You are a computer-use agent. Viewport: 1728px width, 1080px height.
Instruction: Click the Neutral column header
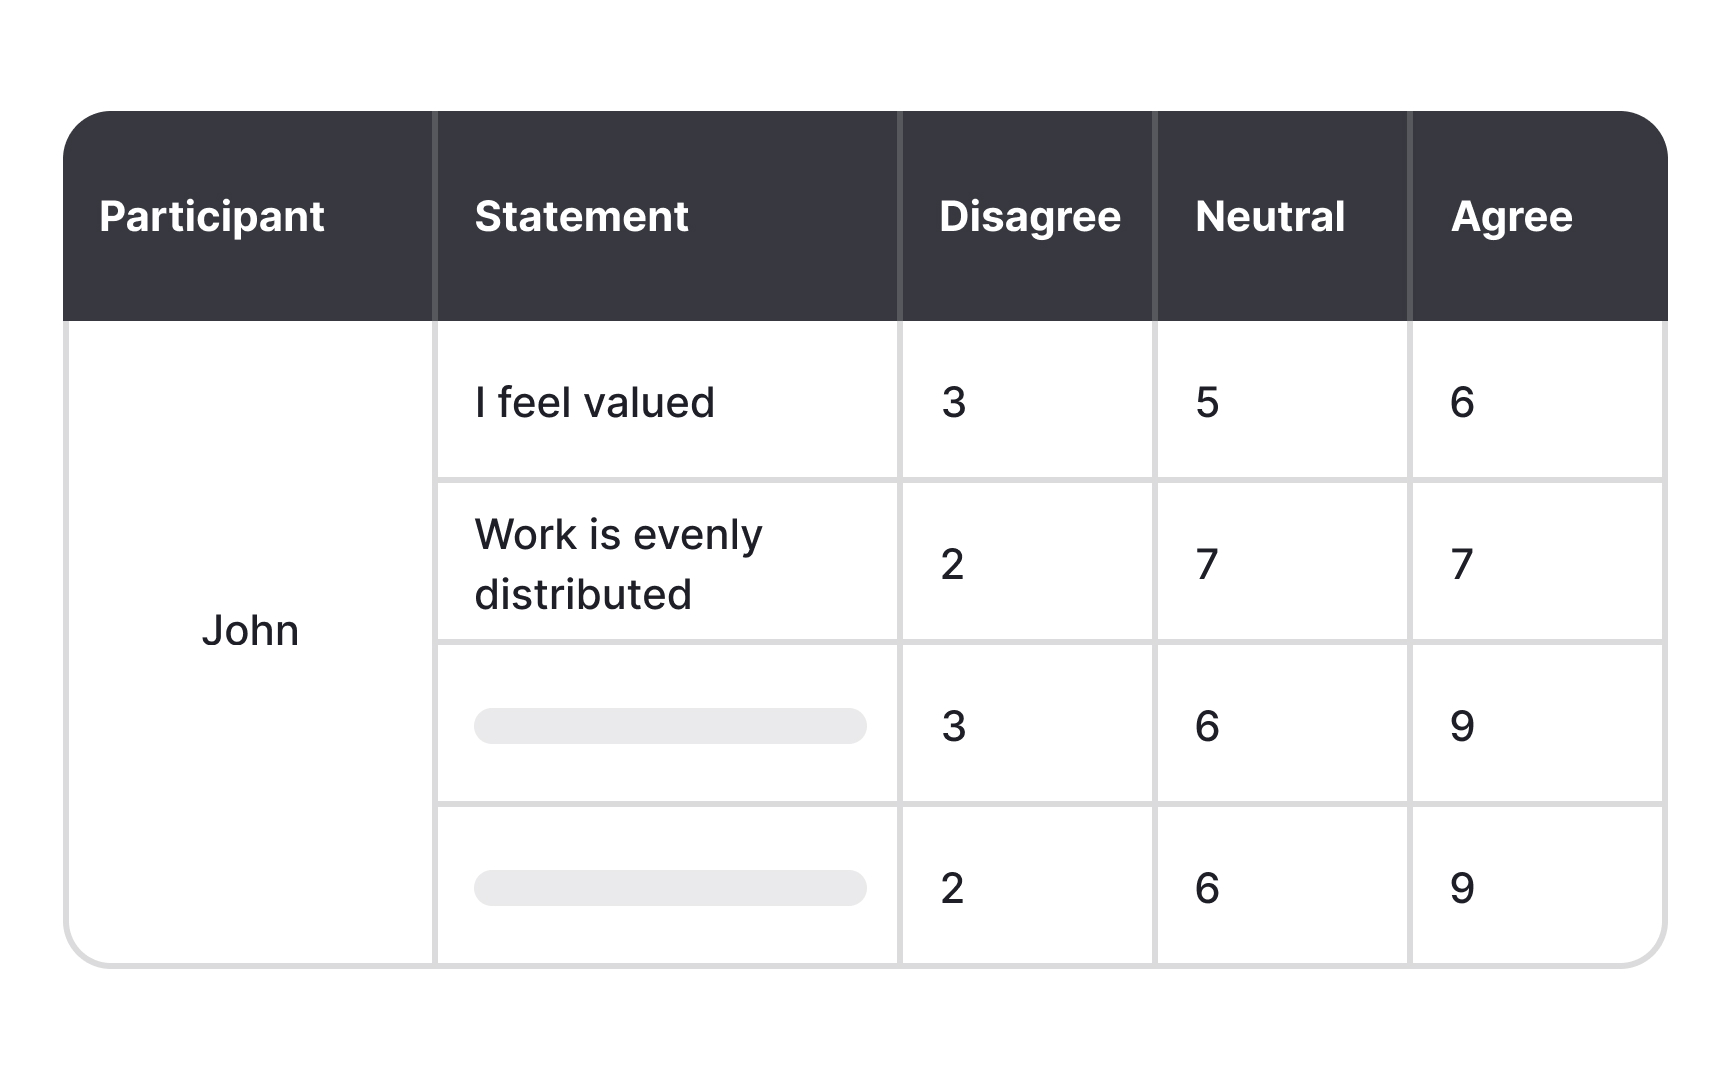tap(1270, 217)
